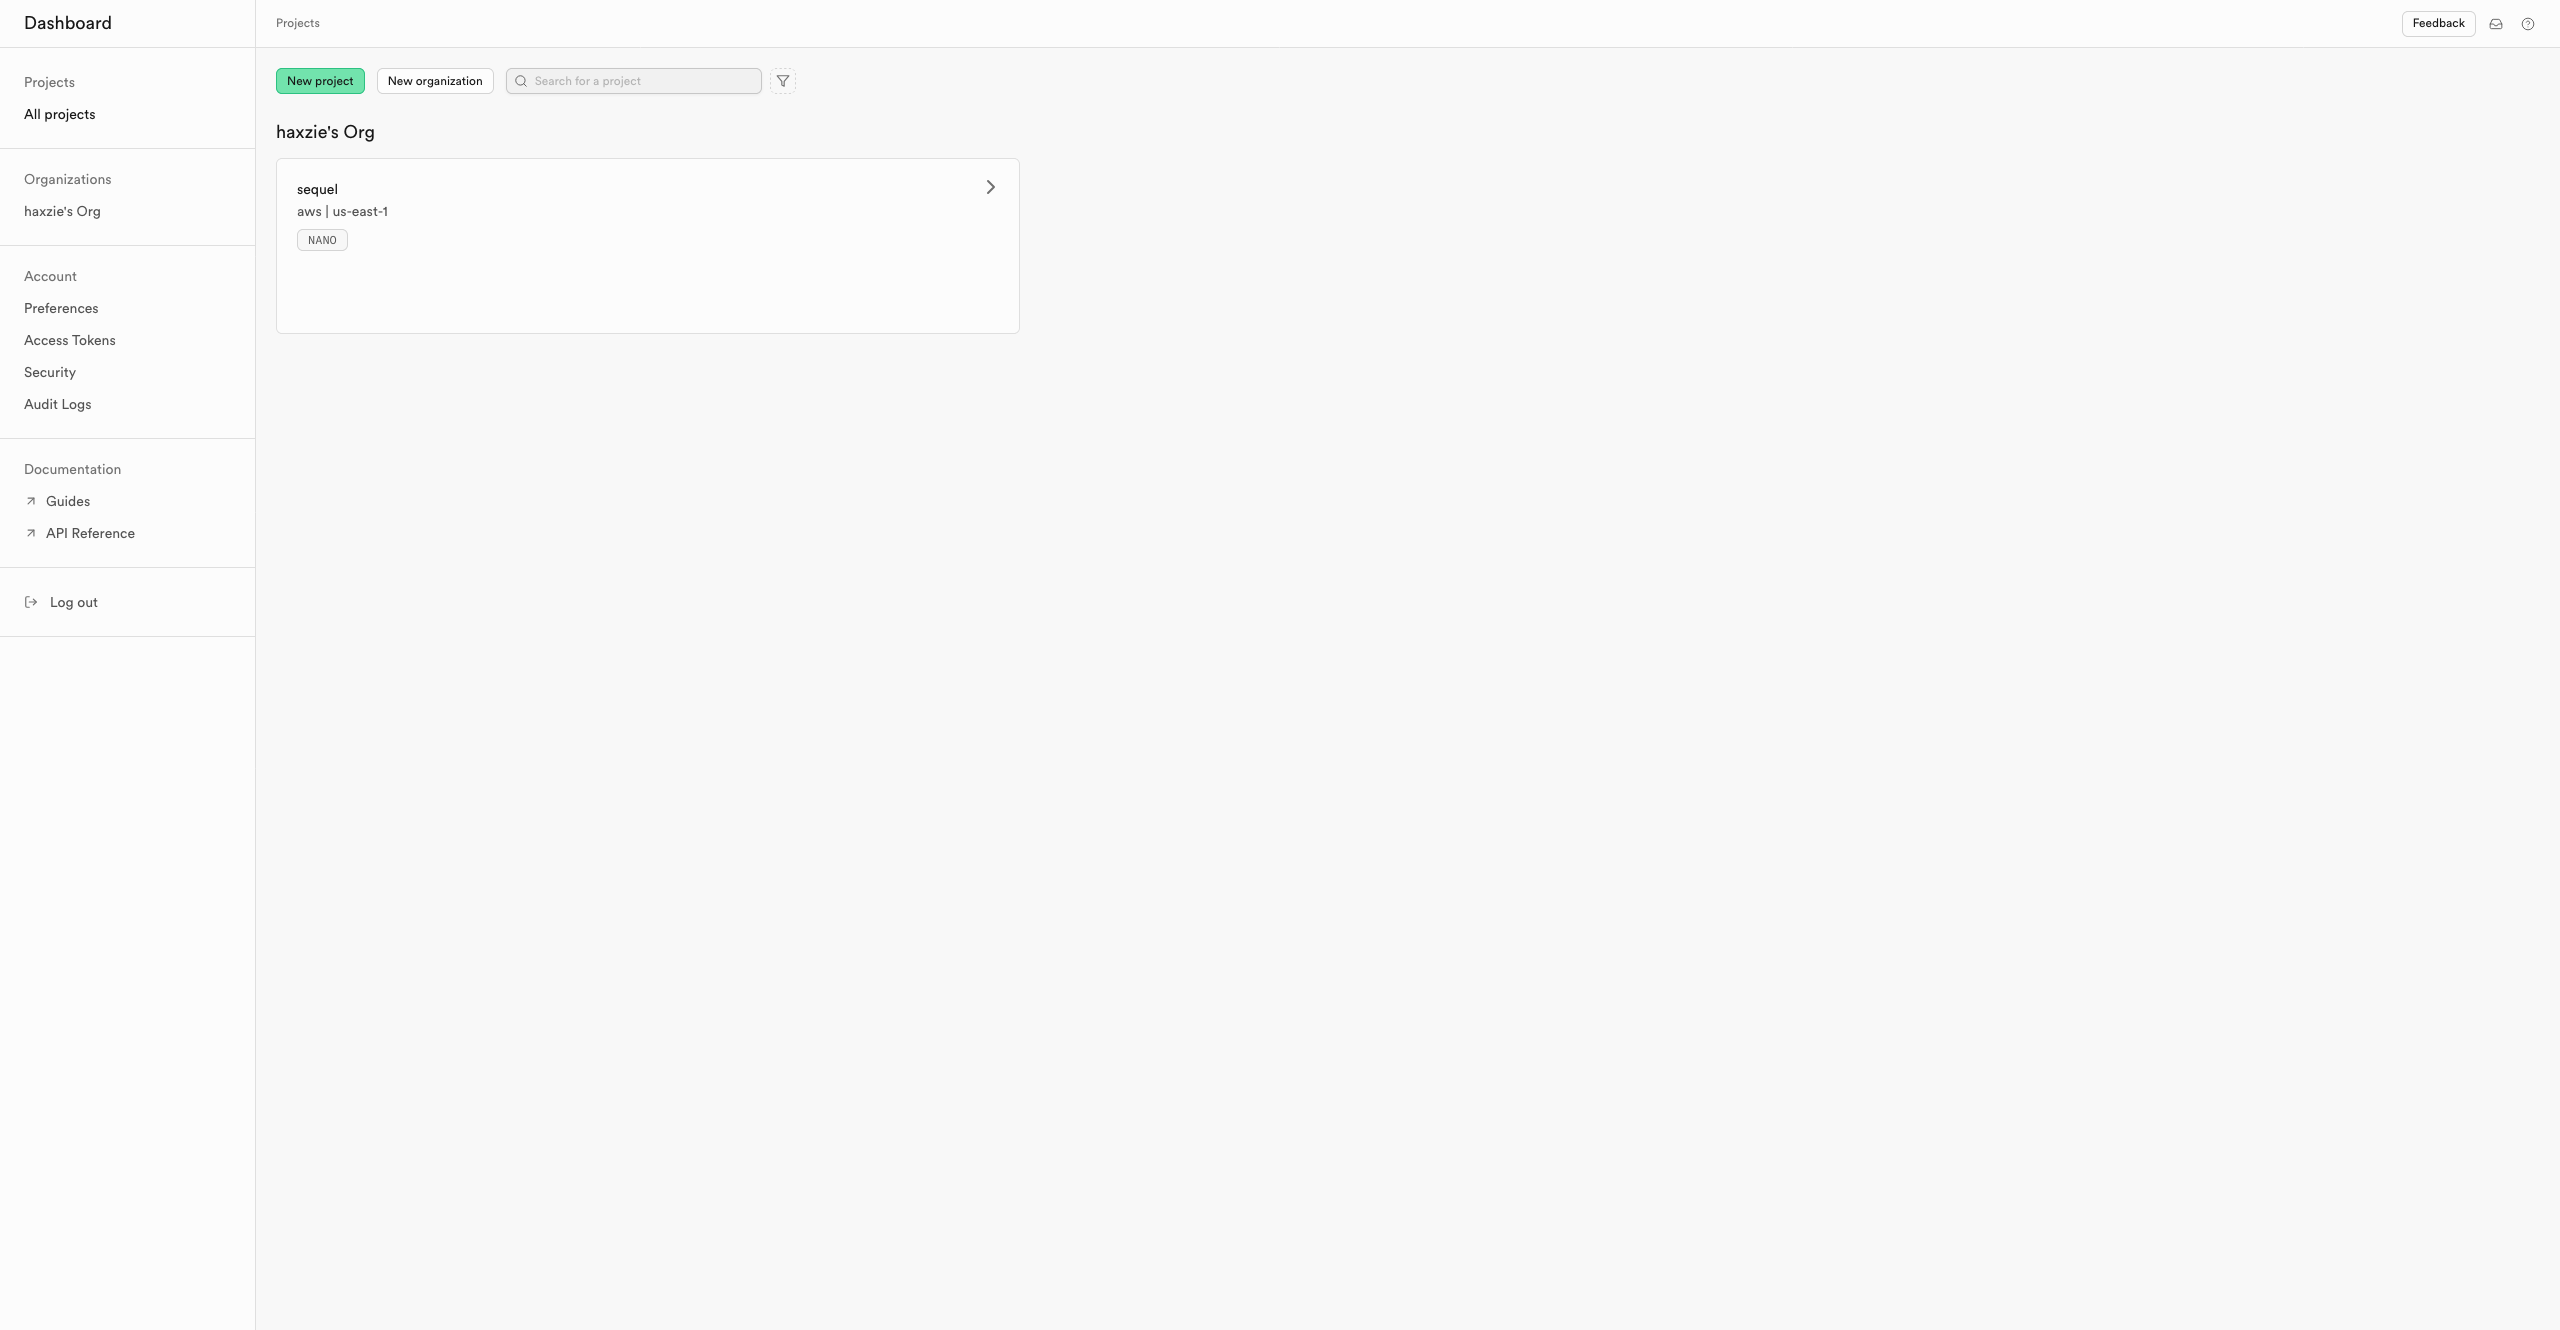
Task: Click the arrow chevron on sequel project
Action: (x=990, y=188)
